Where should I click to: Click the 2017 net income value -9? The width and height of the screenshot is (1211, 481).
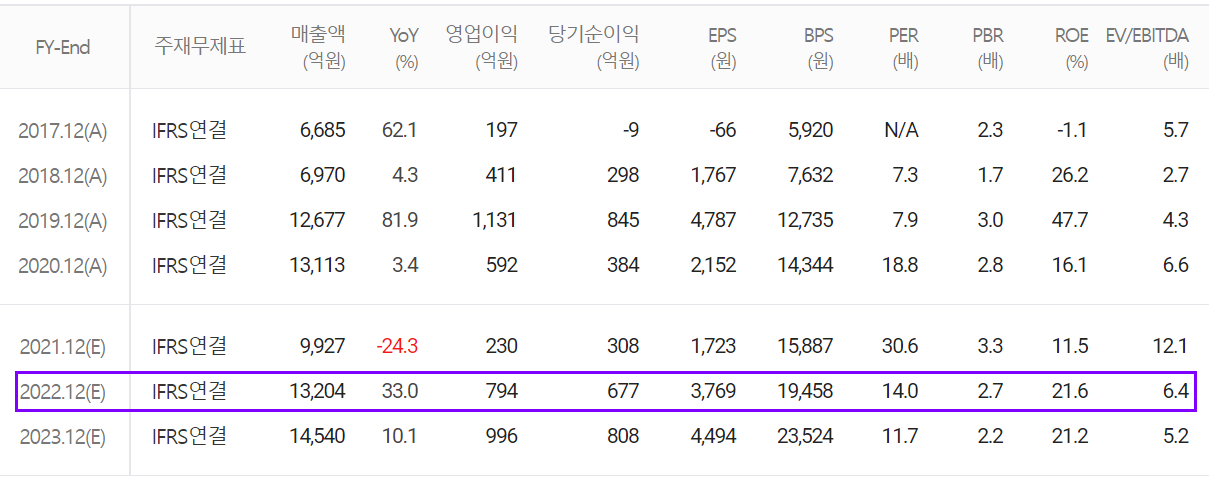pyautogui.click(x=630, y=130)
